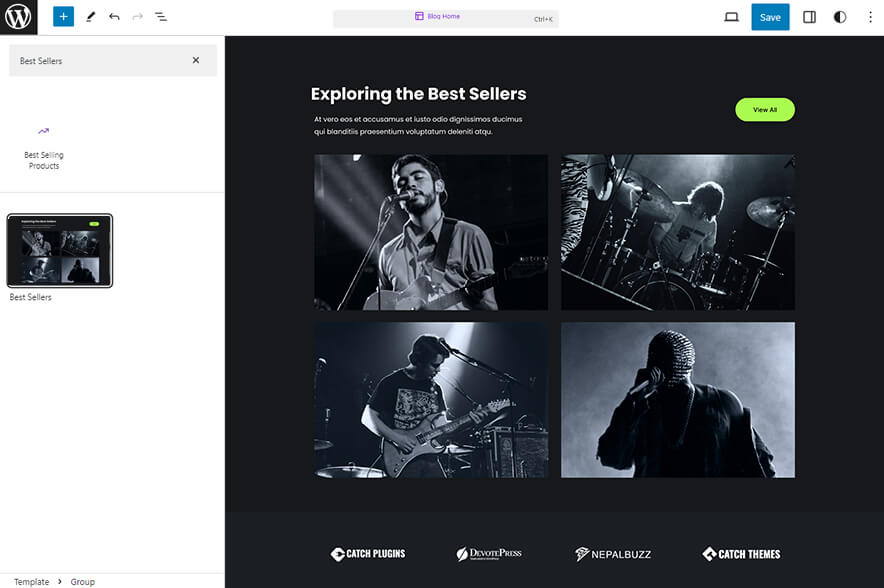Toggle the Document Overview list view
Image resolution: width=884 pixels, height=588 pixels.
pos(160,16)
